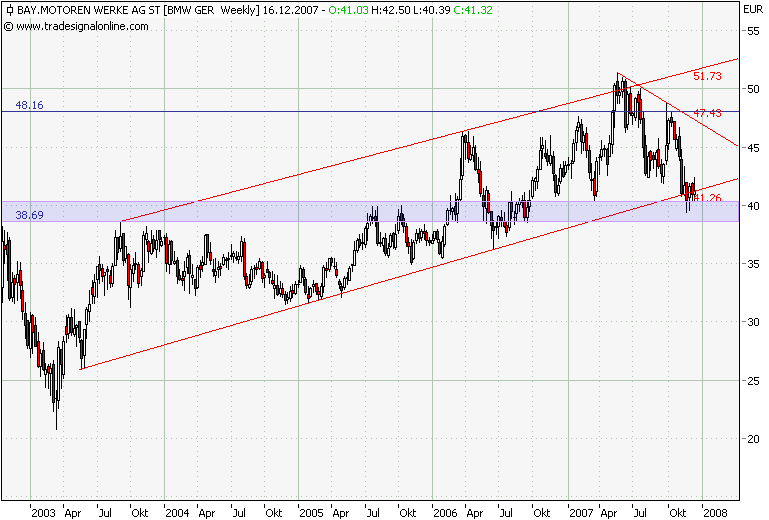Image resolution: width=769 pixels, height=520 pixels.
Task: Click the 55 price axis label
Action: point(753,31)
